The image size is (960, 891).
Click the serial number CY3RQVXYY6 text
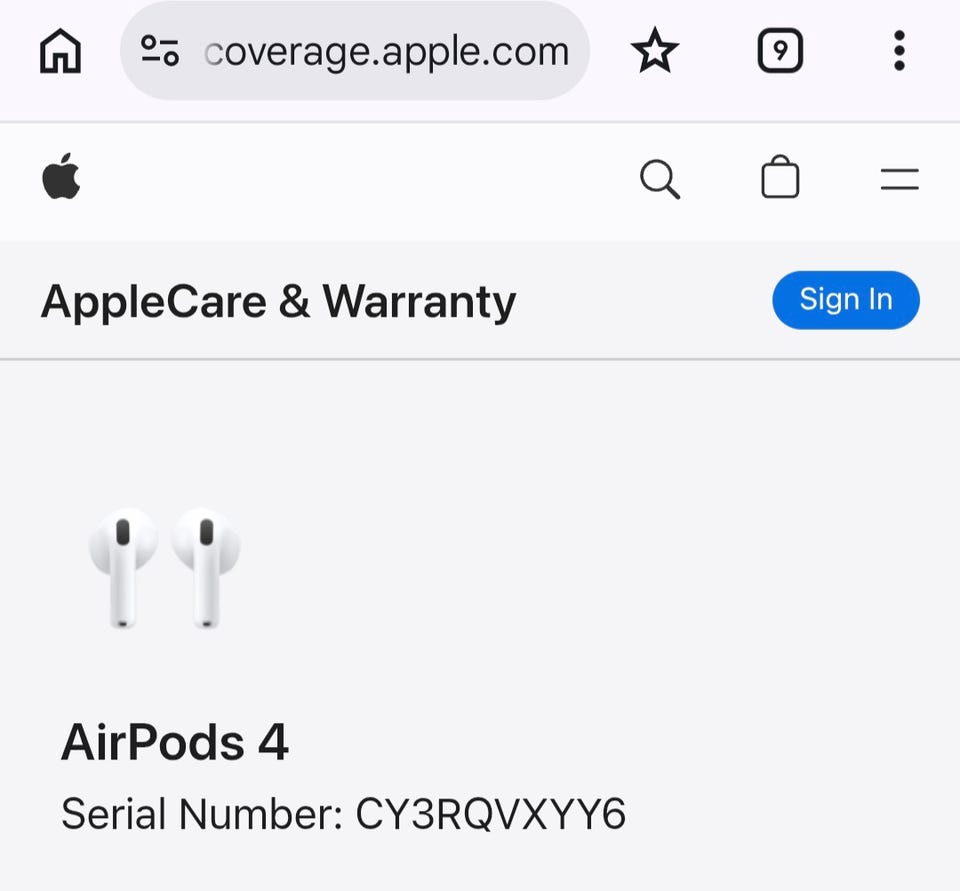490,814
